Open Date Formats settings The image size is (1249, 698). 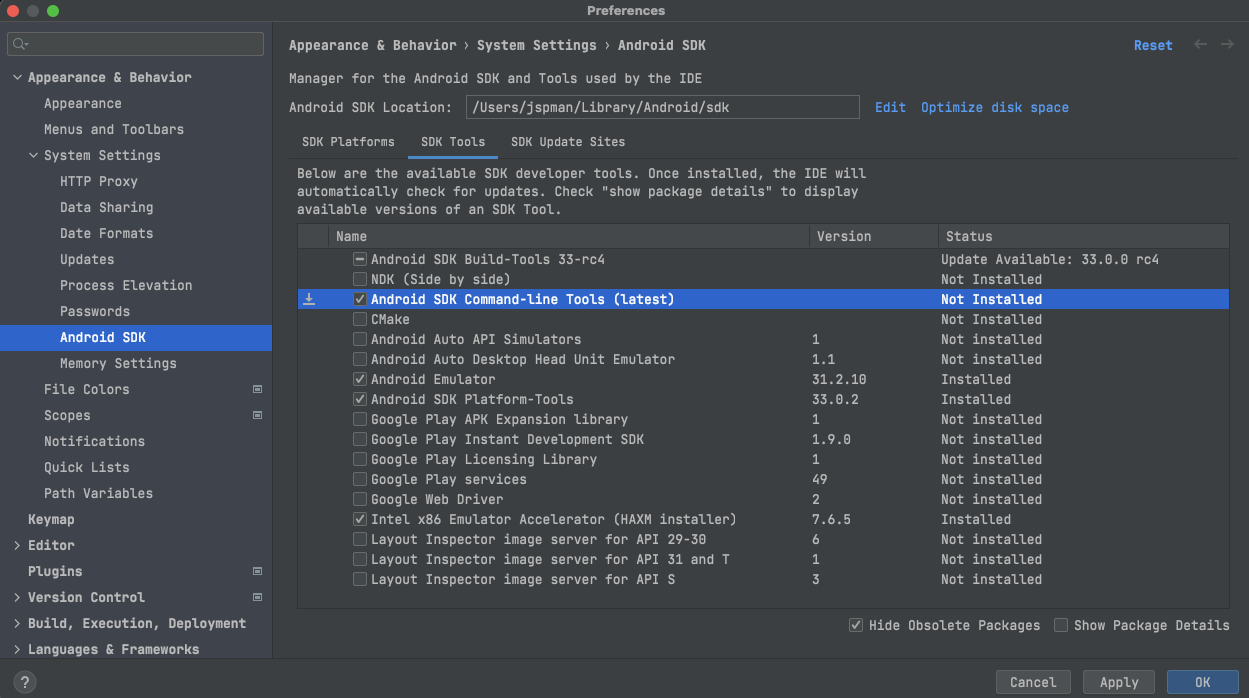[107, 233]
